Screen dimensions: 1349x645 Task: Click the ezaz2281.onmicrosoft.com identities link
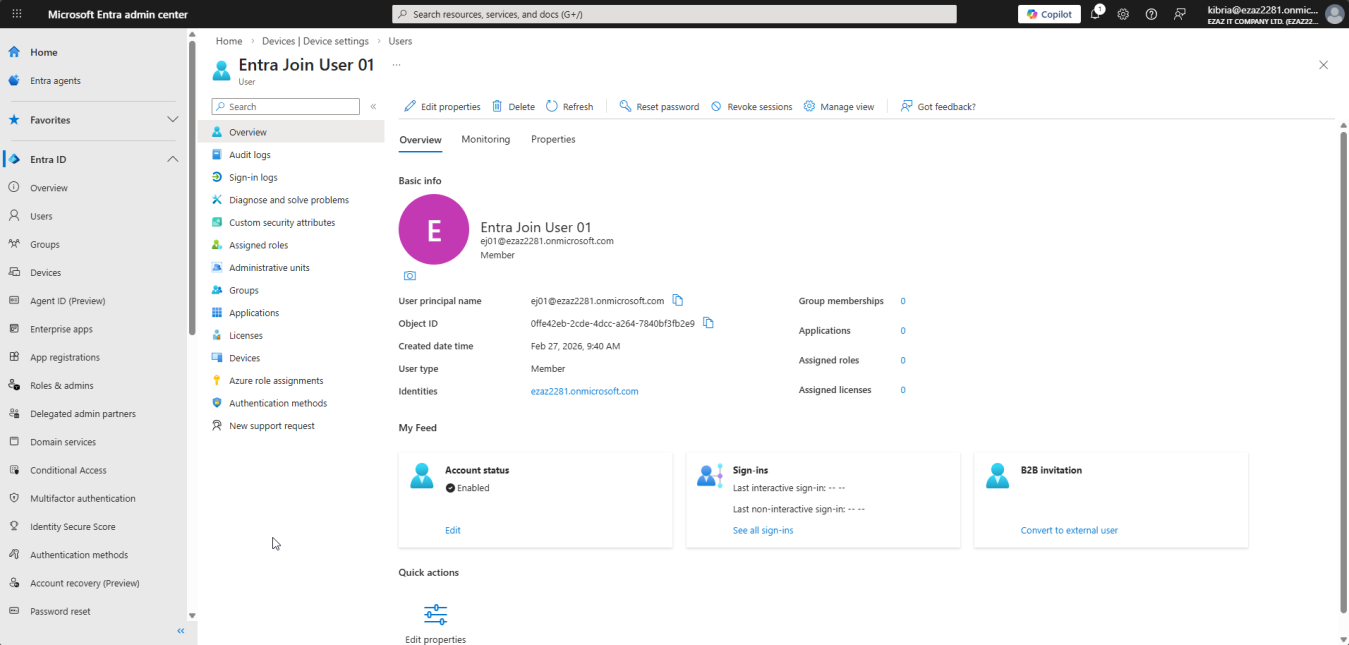point(584,391)
